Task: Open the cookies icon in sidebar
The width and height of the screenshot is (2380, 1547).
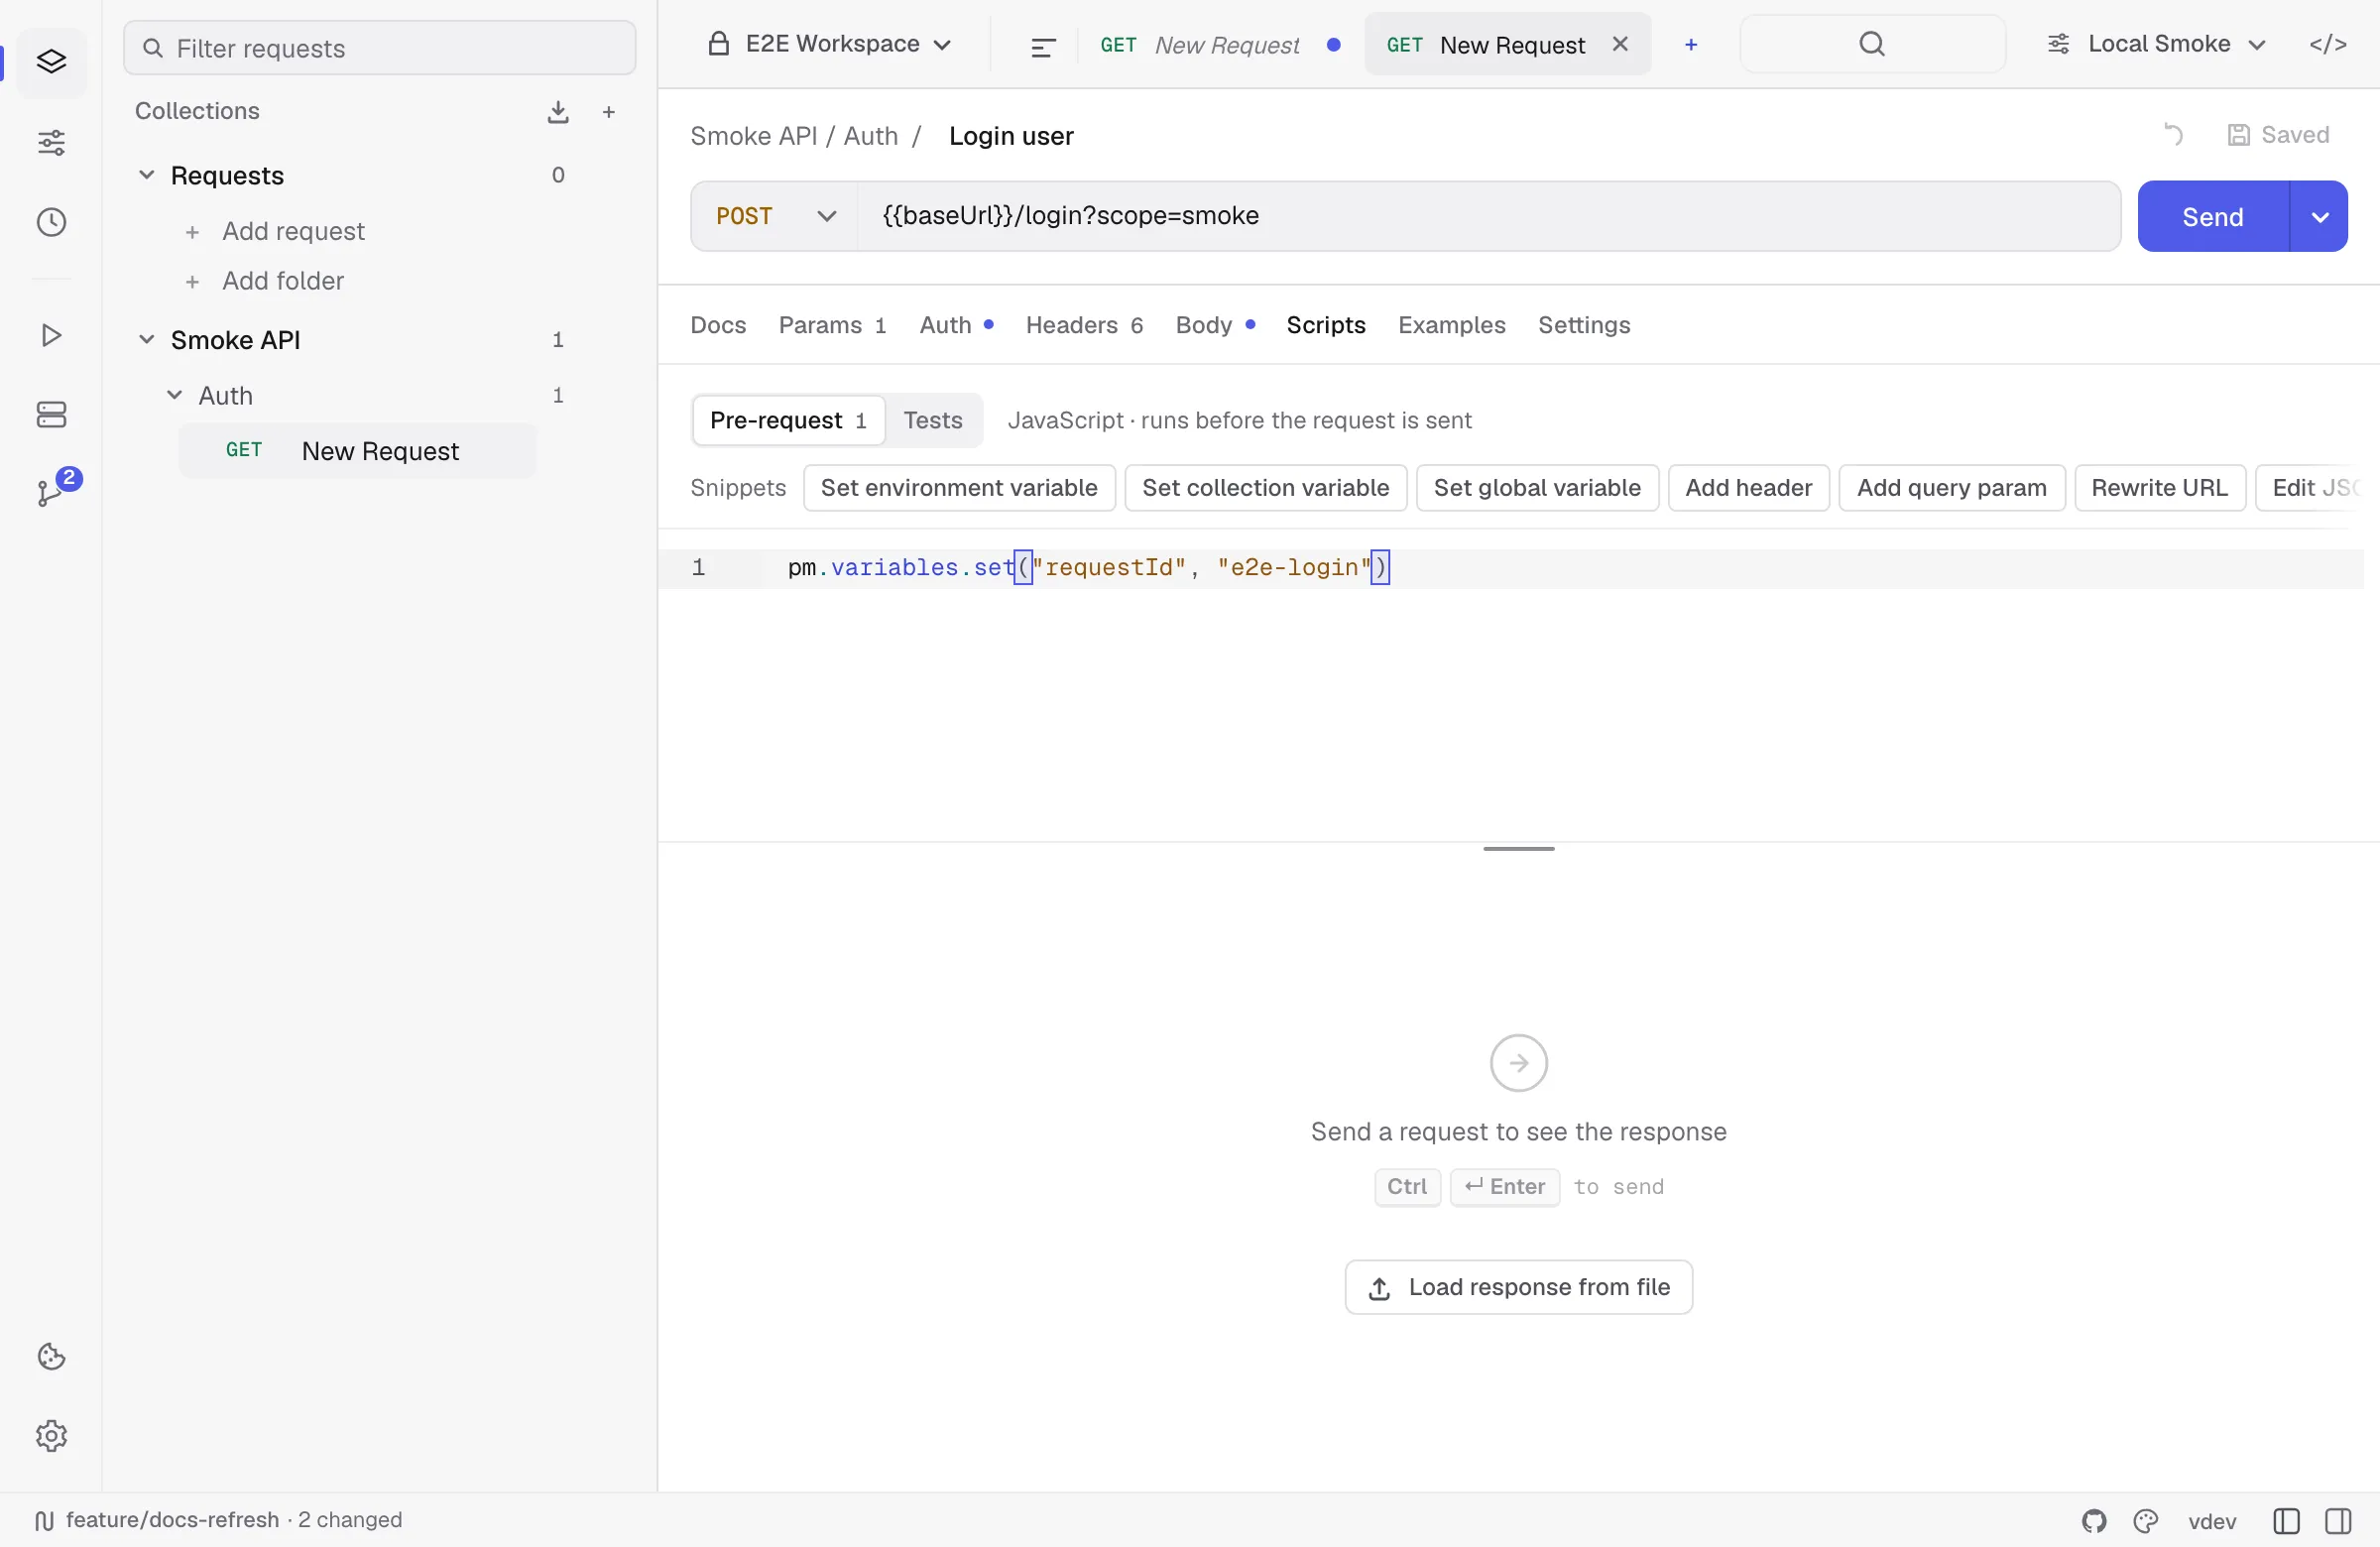Action: [x=51, y=1357]
